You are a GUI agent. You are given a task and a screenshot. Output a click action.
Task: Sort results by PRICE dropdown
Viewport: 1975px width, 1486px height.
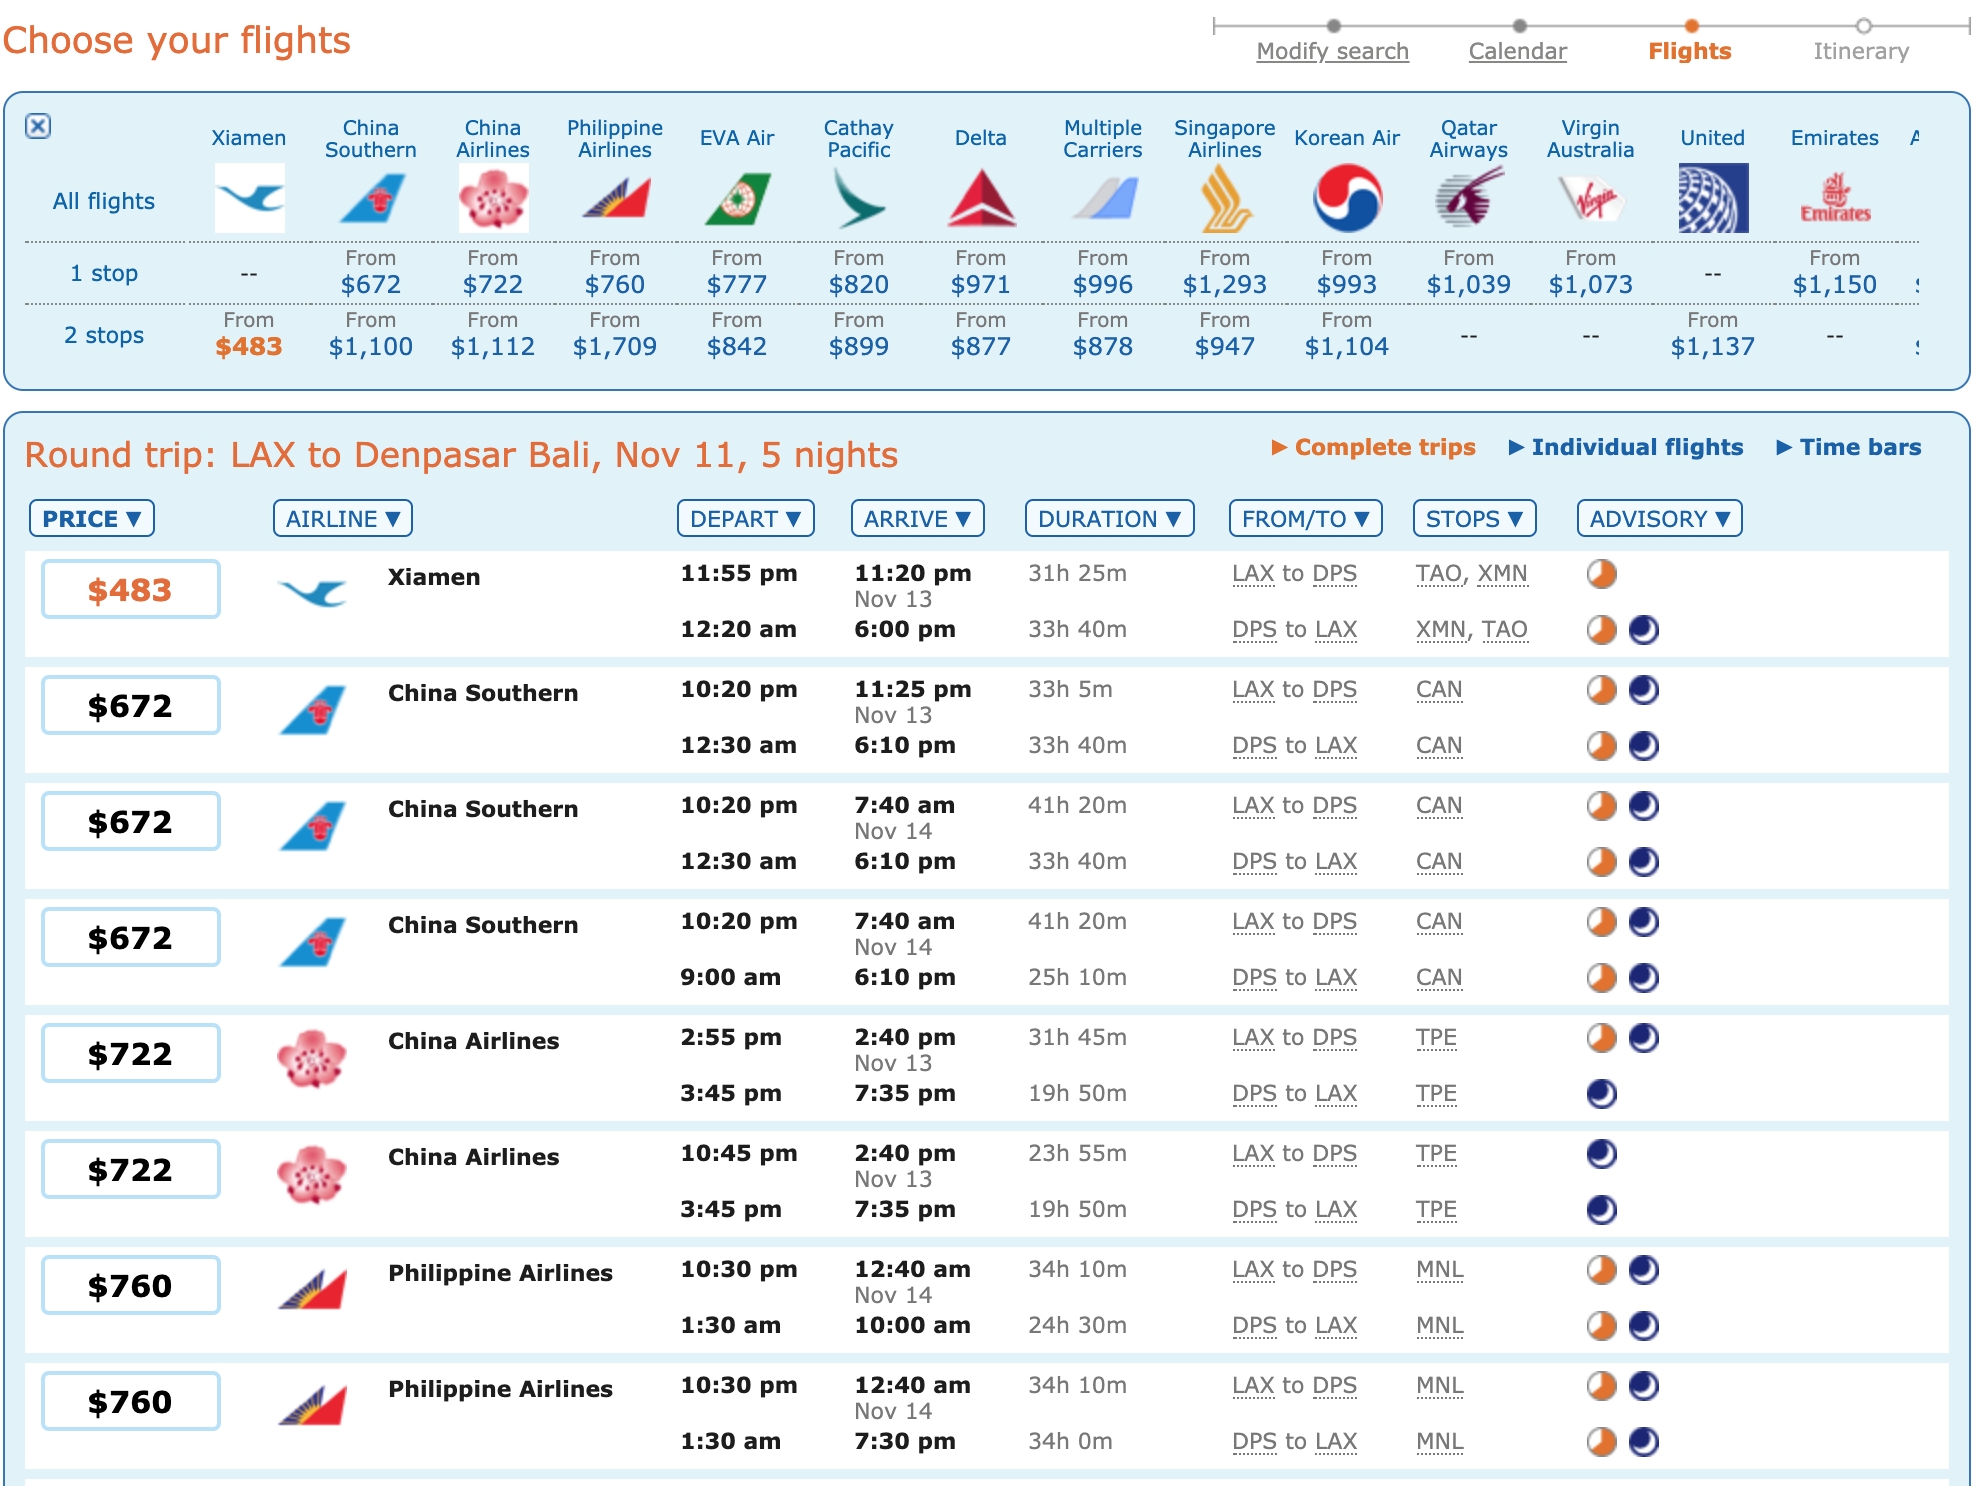[92, 518]
